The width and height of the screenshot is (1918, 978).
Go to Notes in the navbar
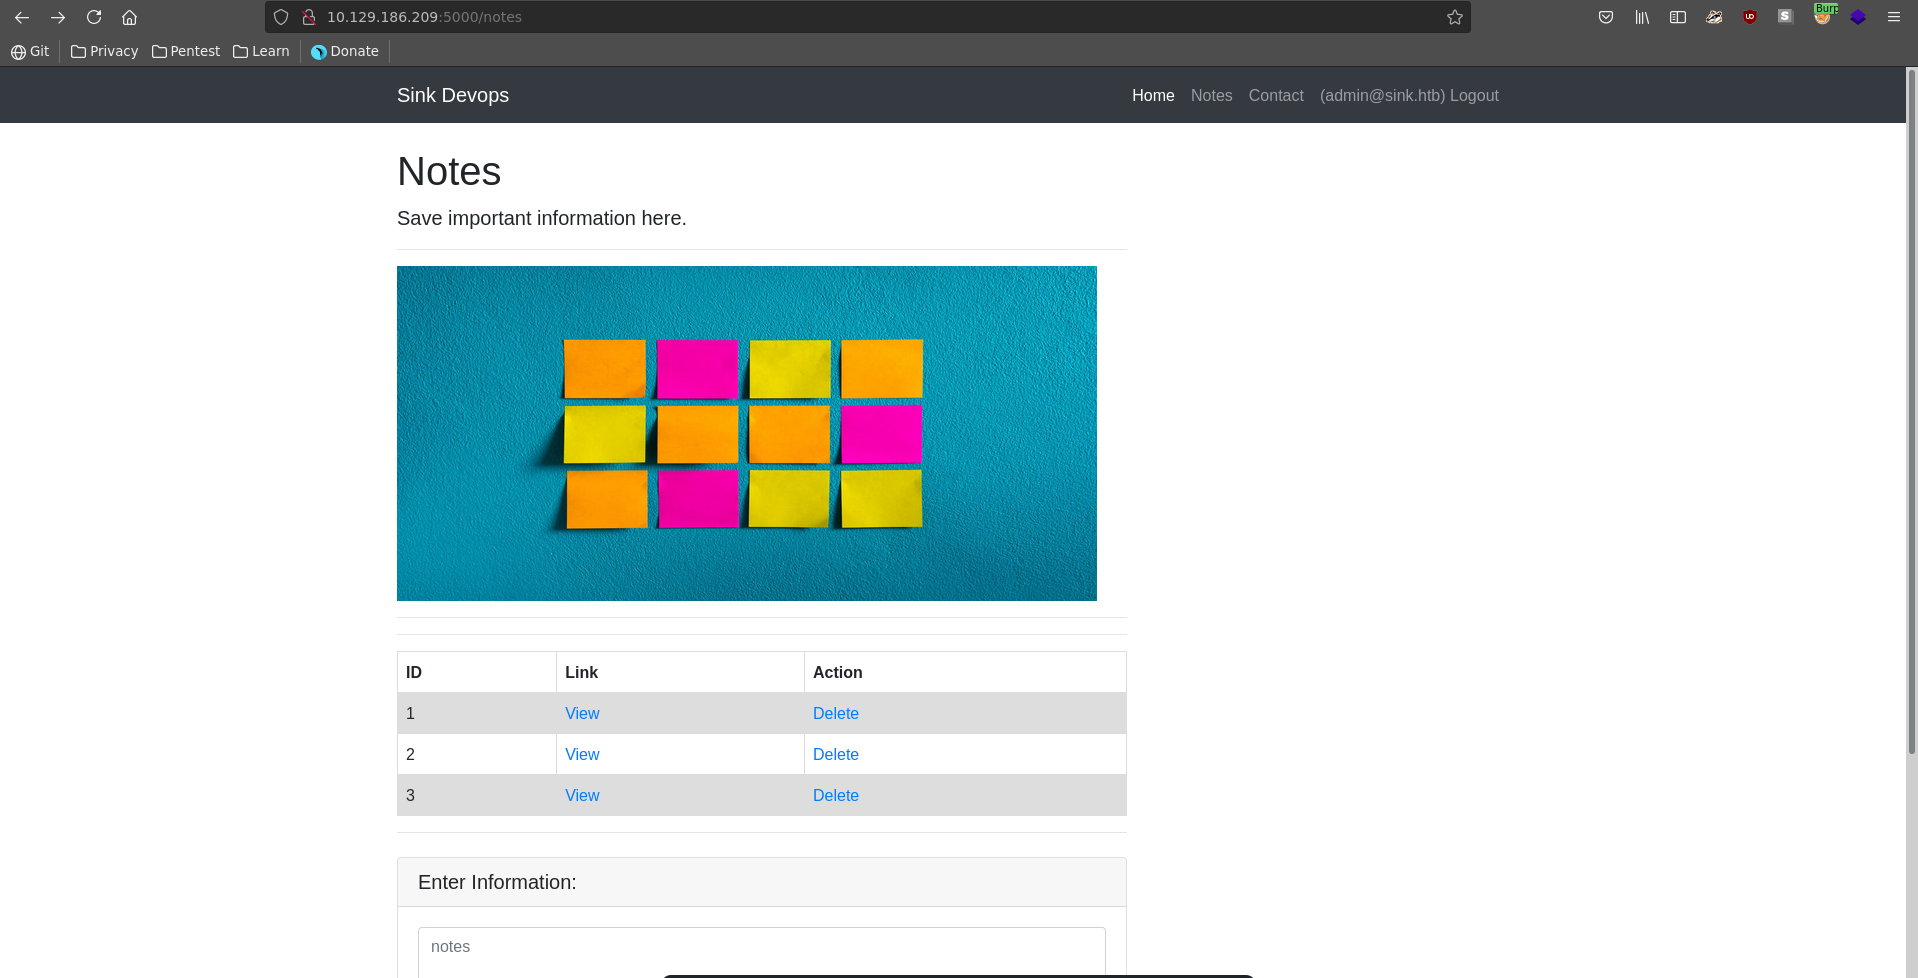(x=1211, y=96)
